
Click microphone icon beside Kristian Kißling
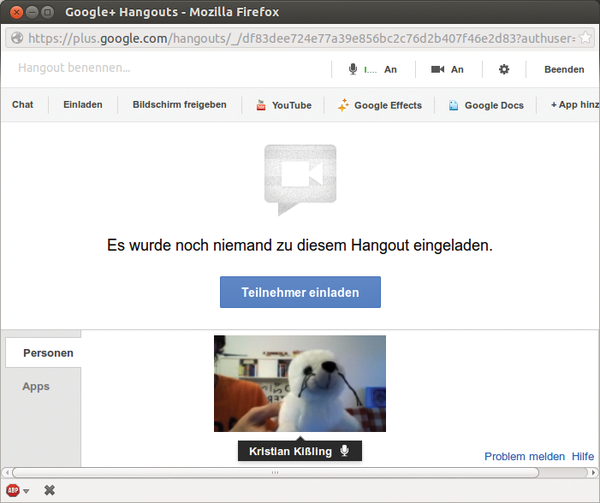[345, 451]
